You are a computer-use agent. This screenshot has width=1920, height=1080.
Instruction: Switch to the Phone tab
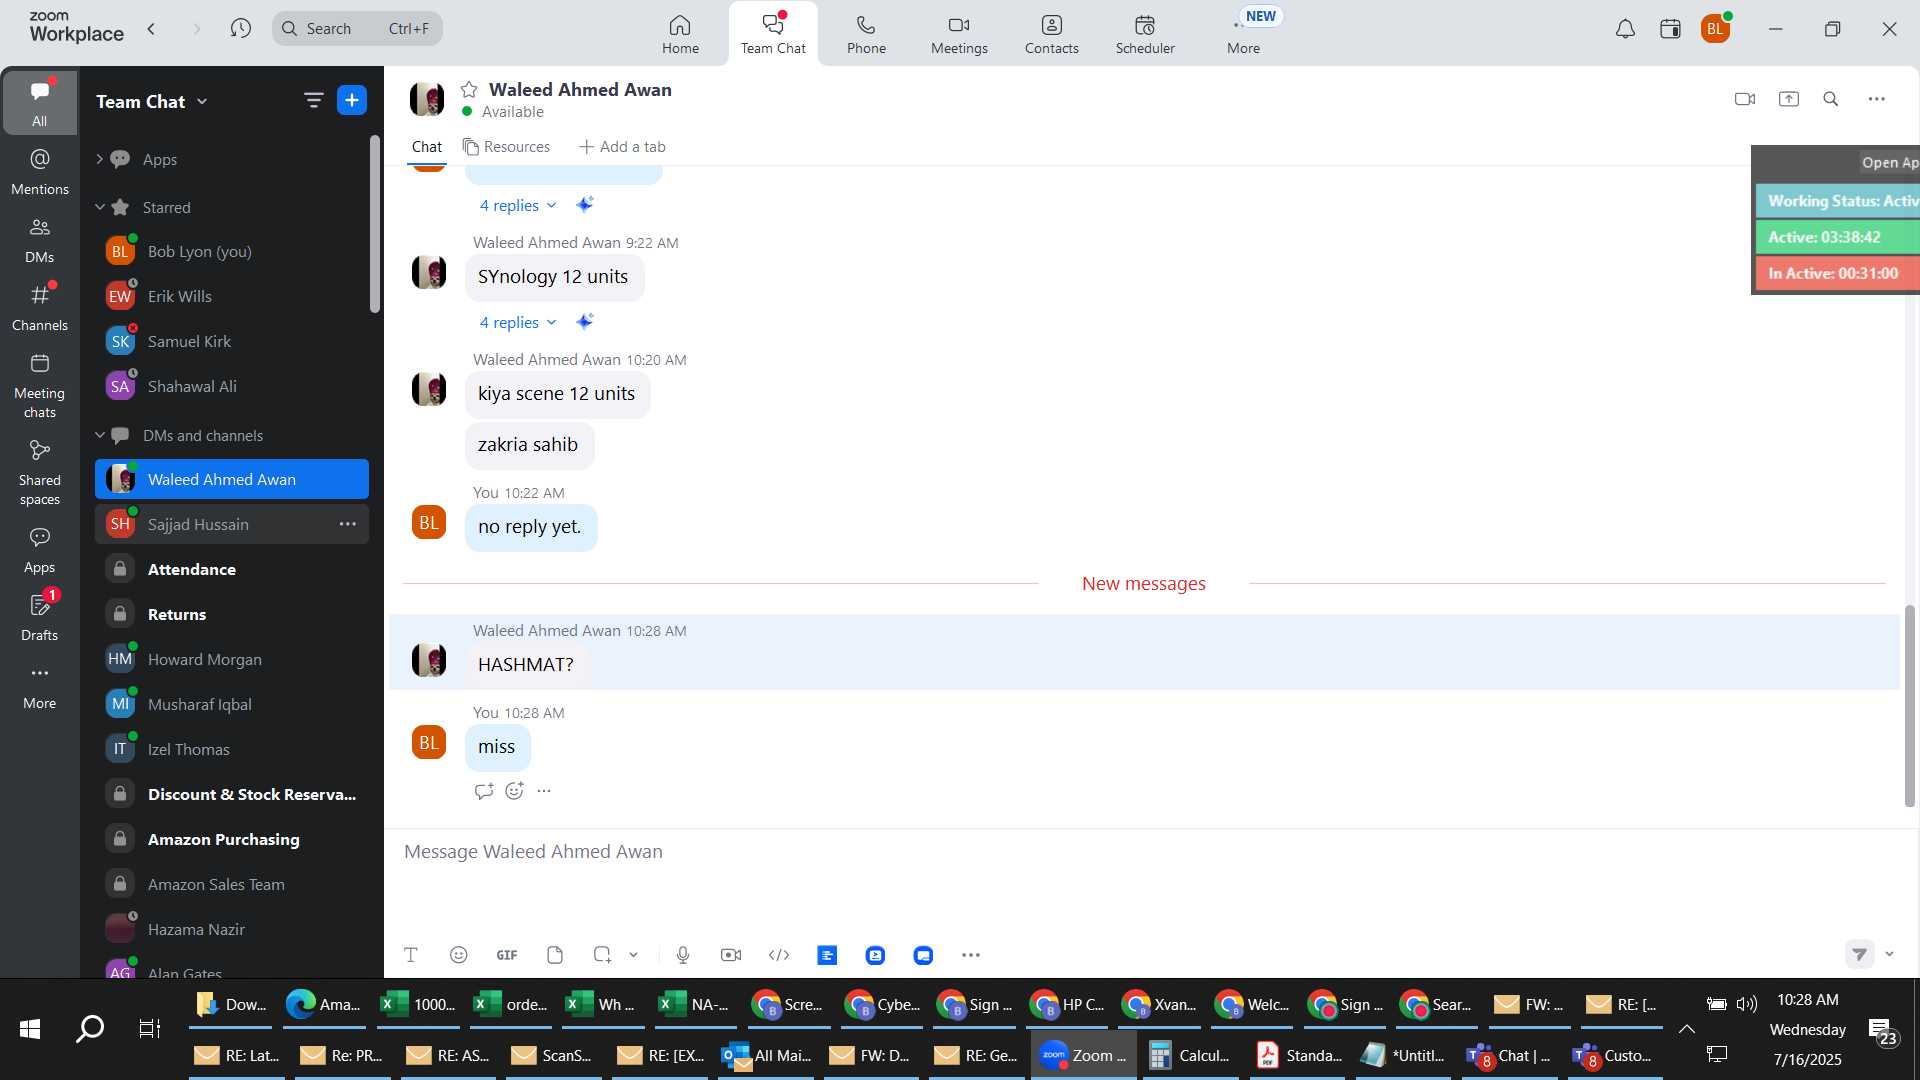866,34
